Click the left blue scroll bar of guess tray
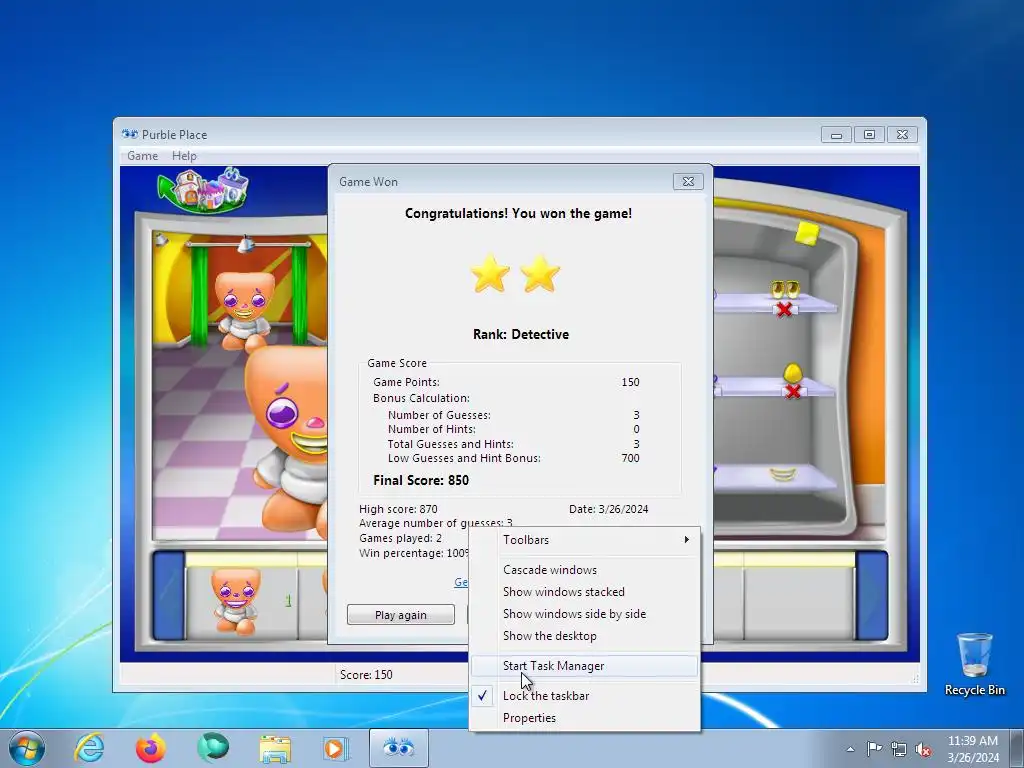 coord(169,596)
